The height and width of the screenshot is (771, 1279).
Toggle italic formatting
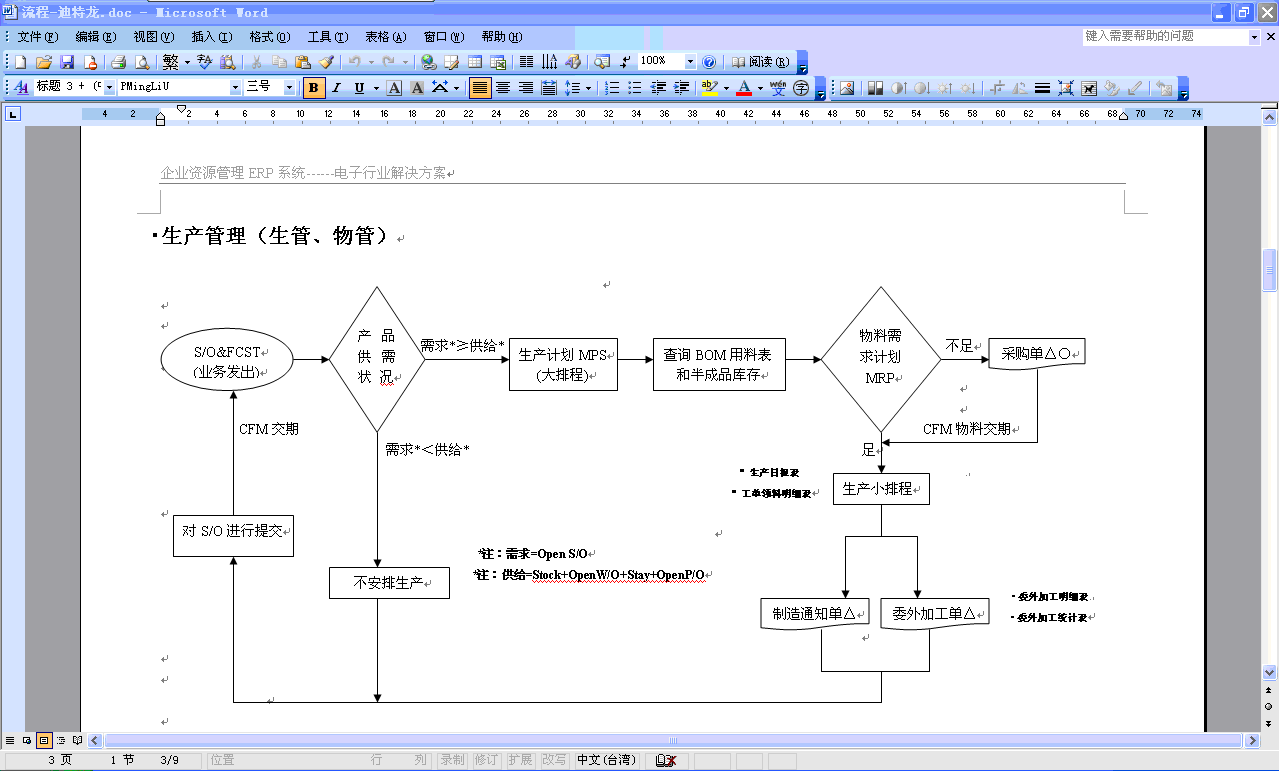337,87
